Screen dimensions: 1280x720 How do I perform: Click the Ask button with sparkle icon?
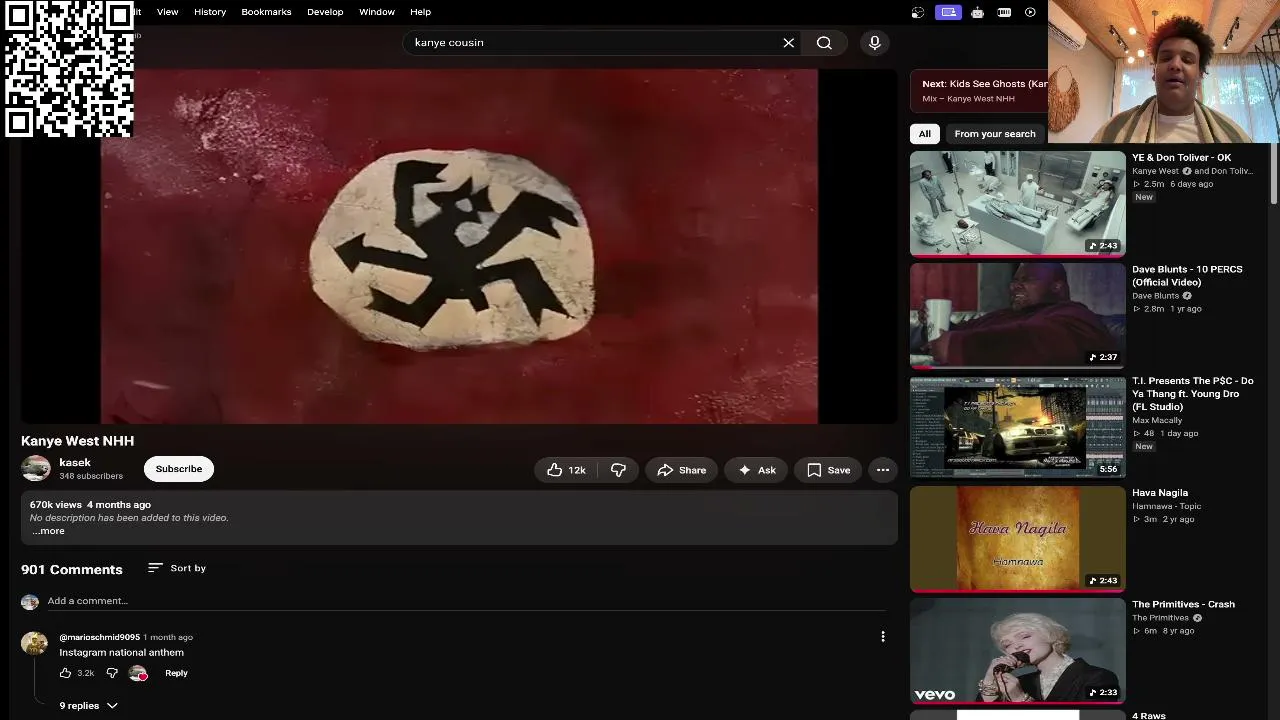(756, 470)
